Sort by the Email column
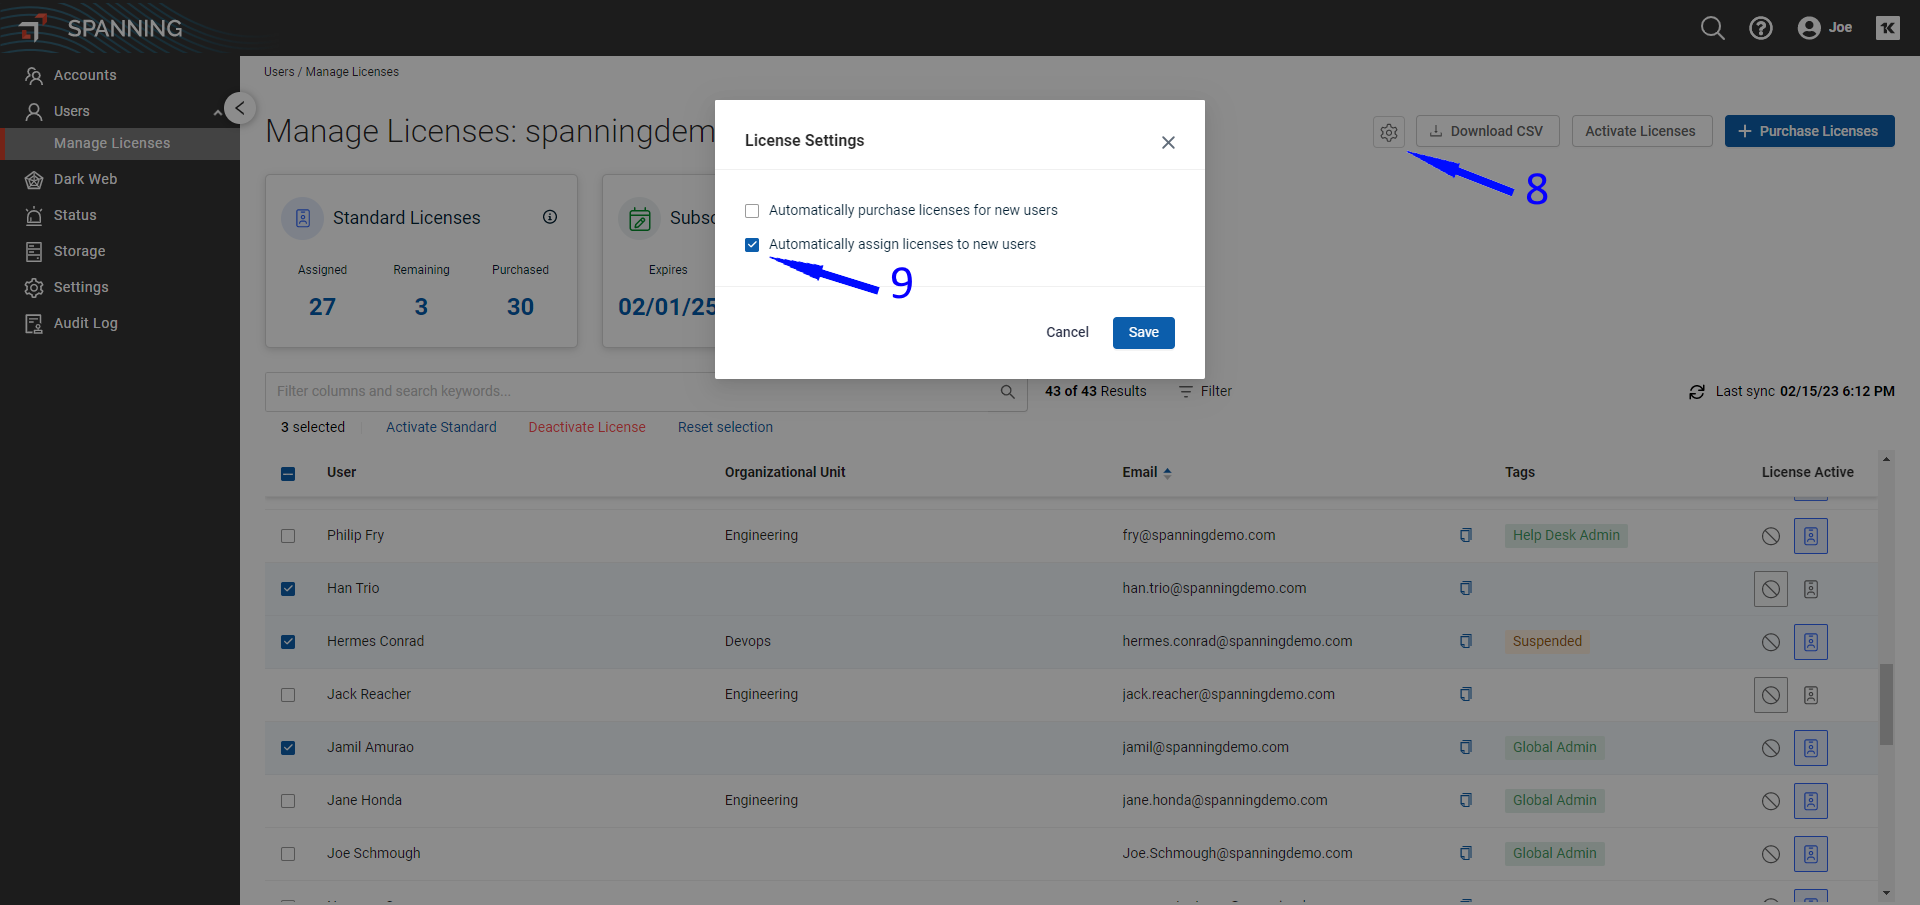The image size is (1920, 905). [x=1146, y=472]
